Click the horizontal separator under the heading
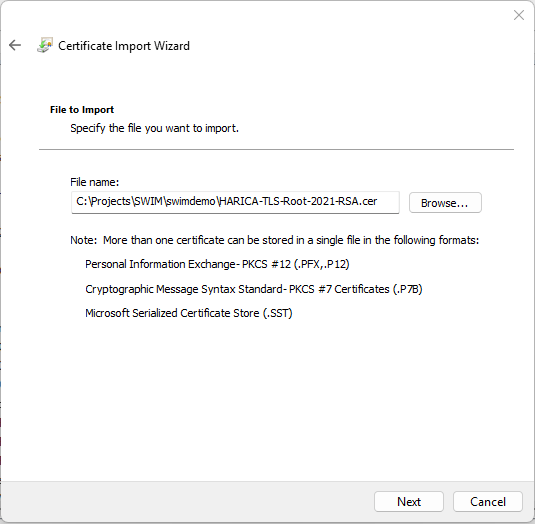This screenshot has width=535, height=524. [x=276, y=149]
